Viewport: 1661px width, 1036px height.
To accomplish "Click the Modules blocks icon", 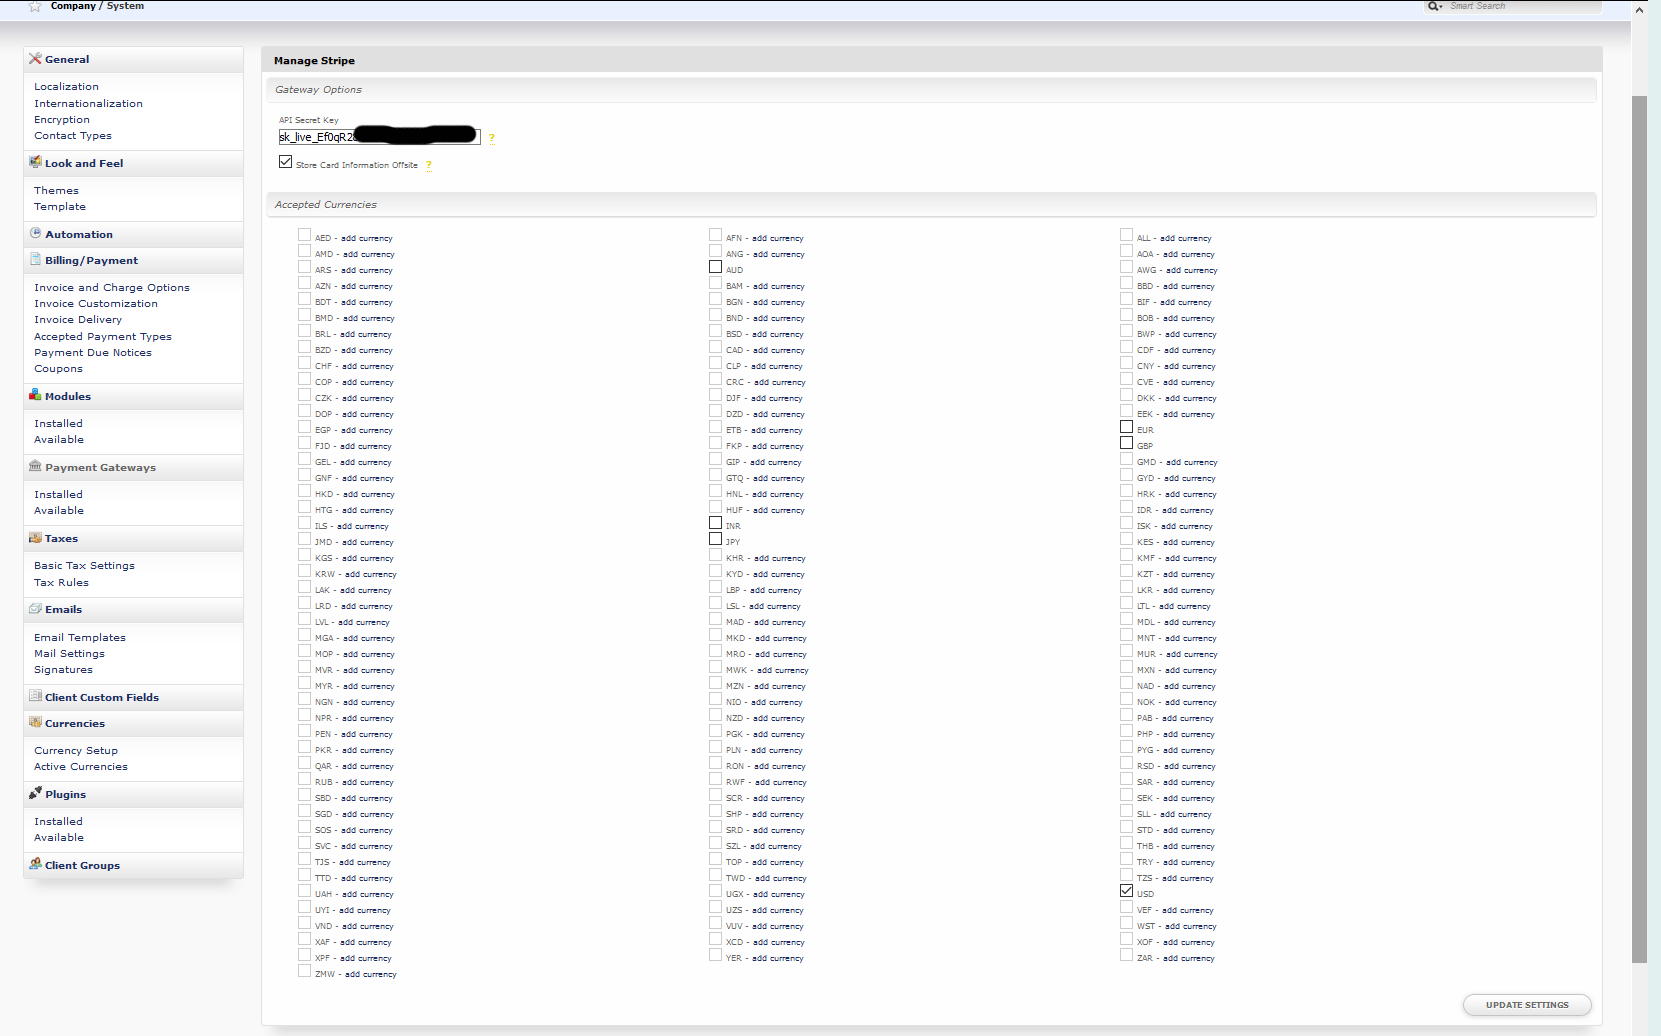I will (35, 395).
